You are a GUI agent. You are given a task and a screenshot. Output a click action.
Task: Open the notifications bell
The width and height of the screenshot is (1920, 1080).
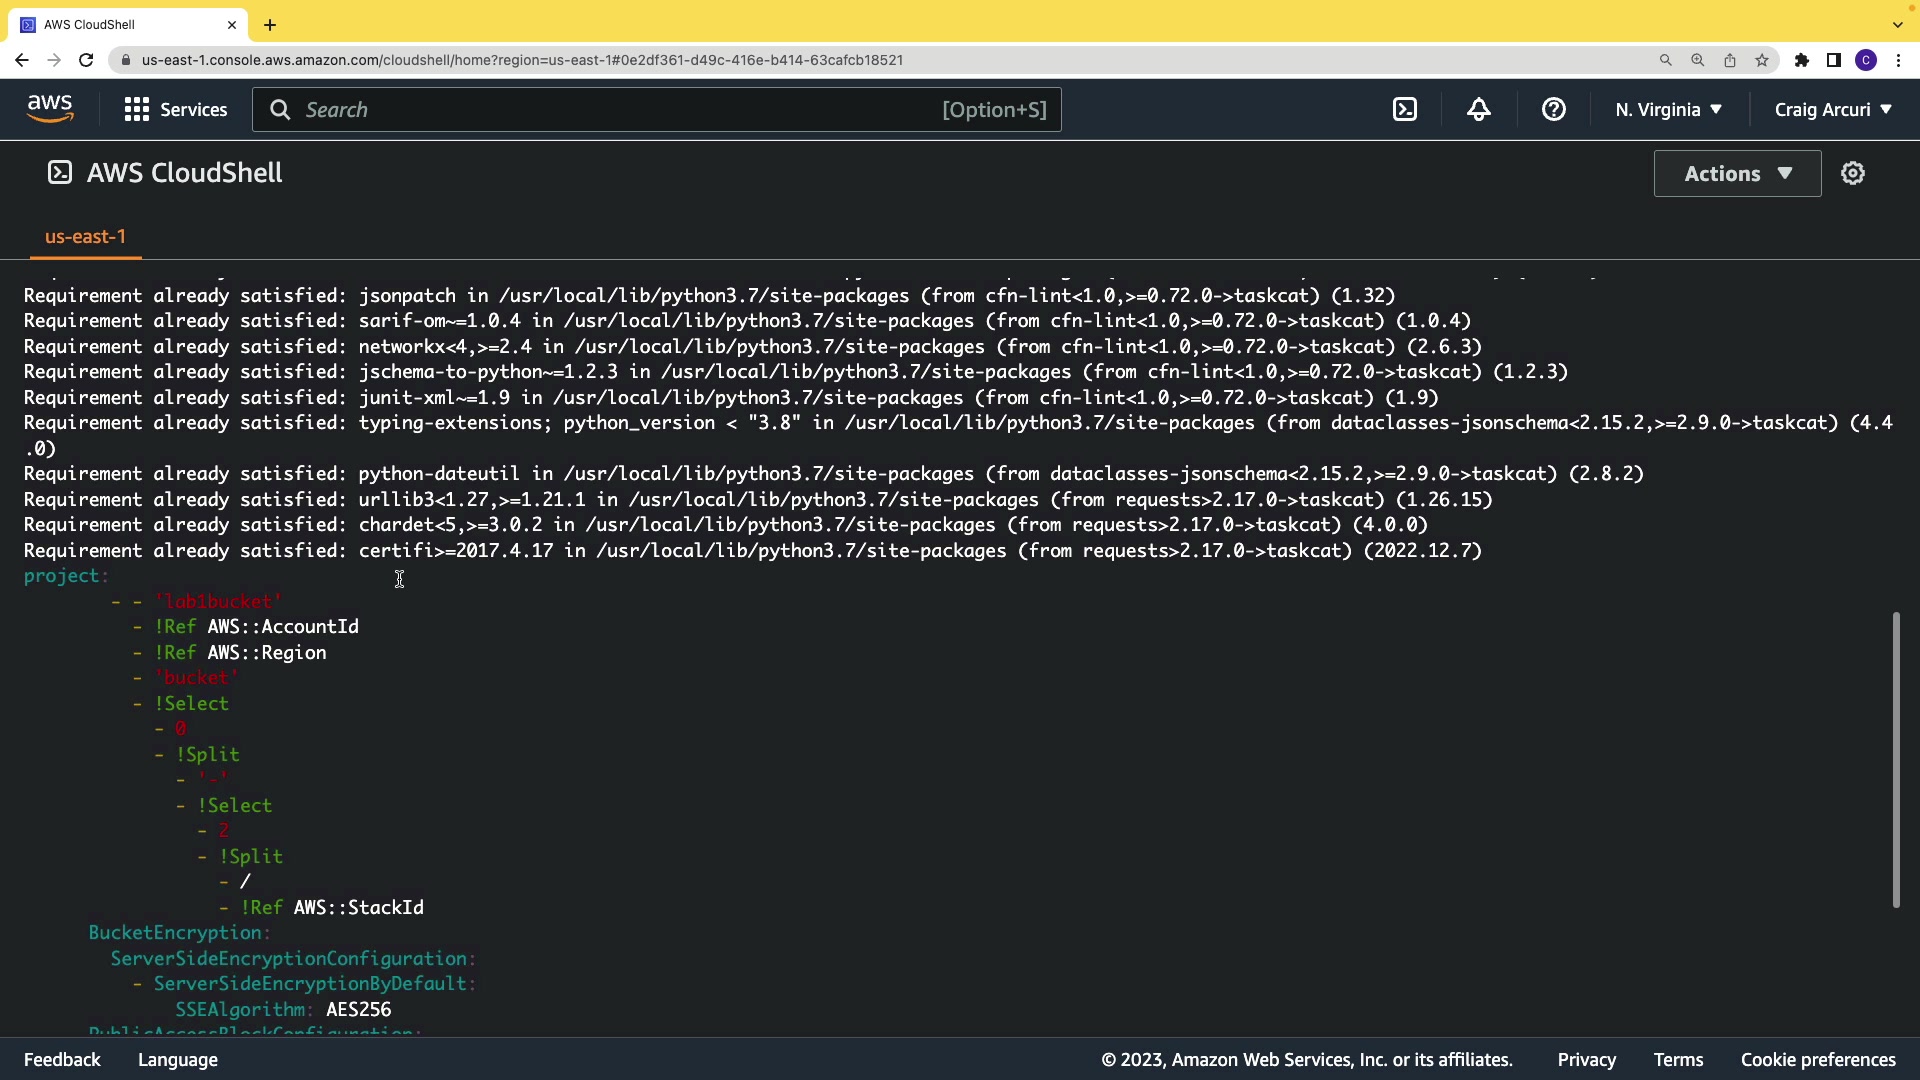coord(1479,110)
